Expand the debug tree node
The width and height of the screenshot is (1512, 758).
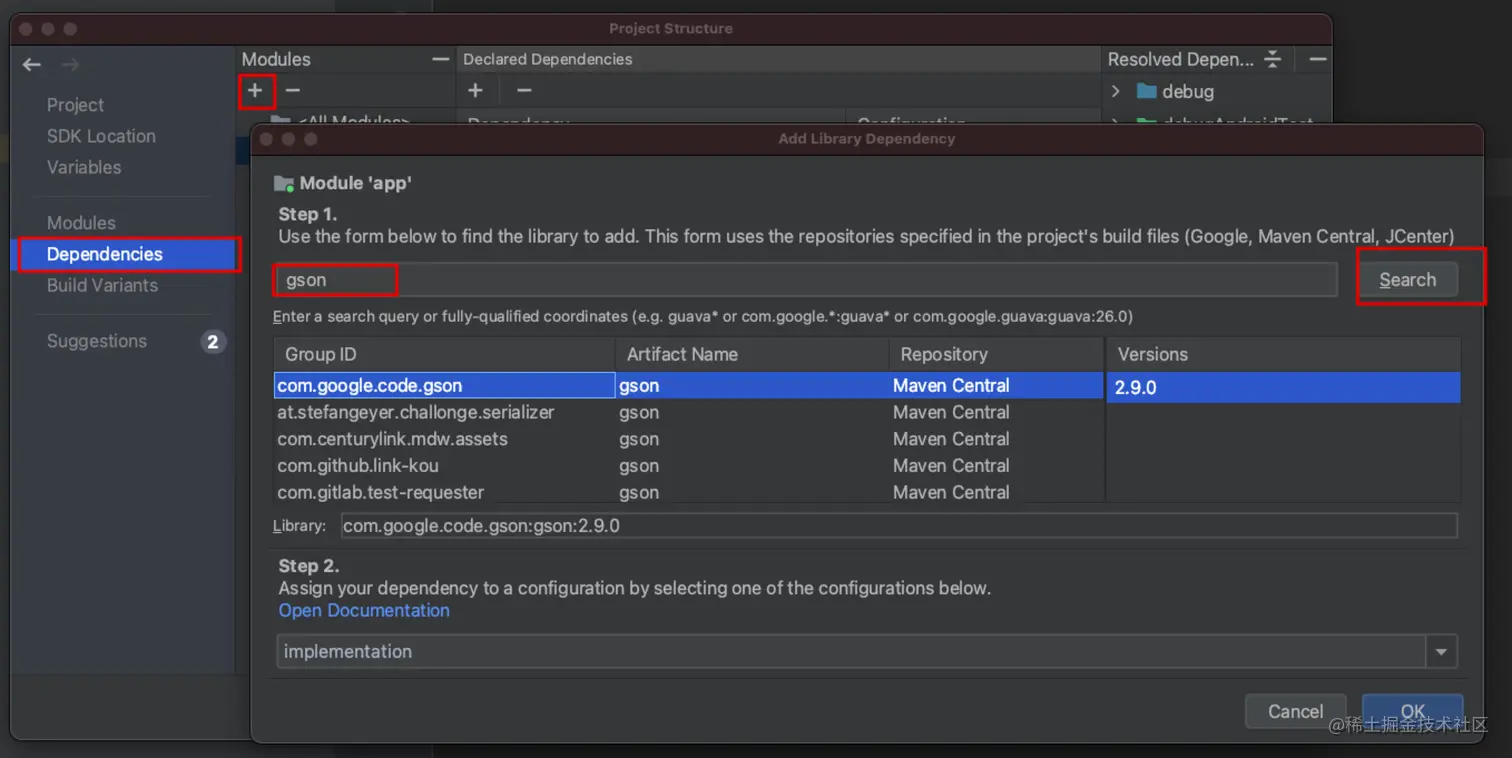tap(1116, 92)
